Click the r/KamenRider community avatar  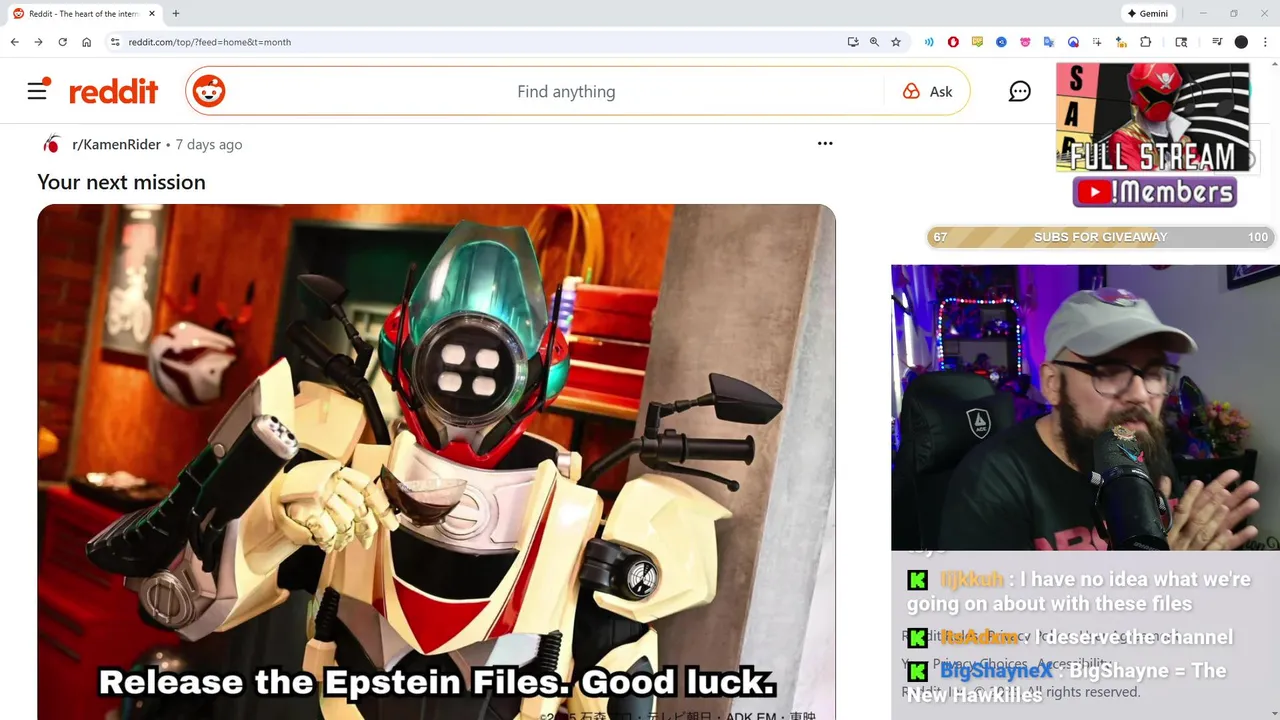(52, 144)
